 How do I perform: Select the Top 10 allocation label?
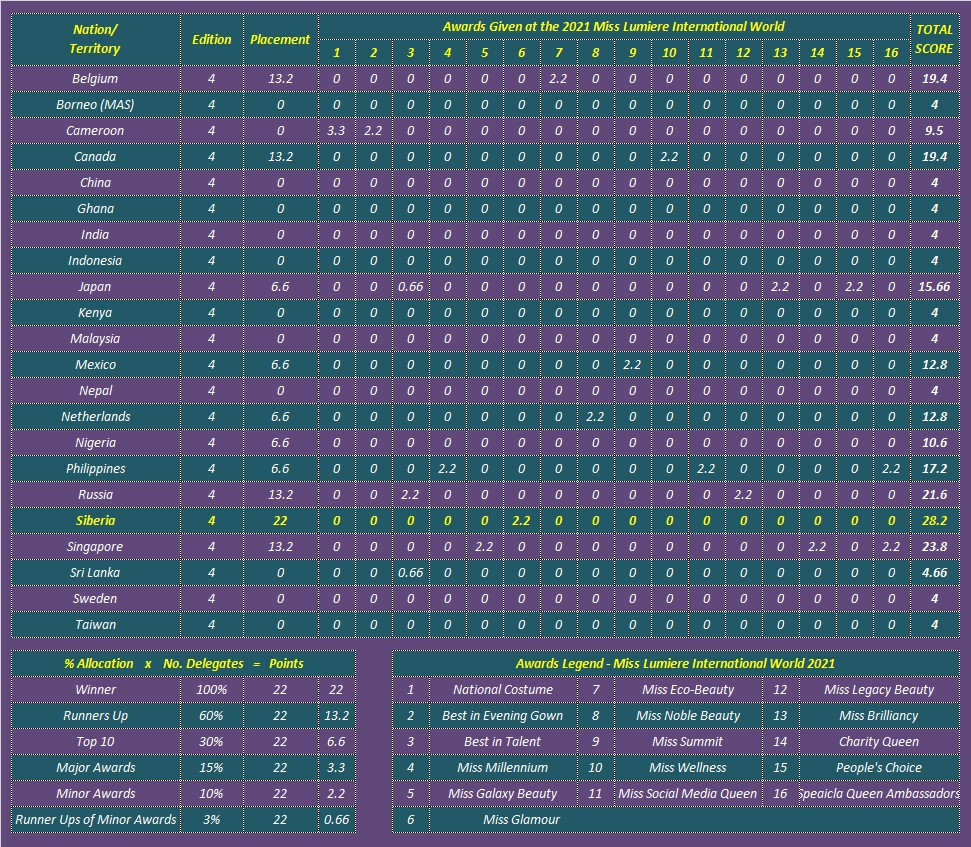(95, 742)
